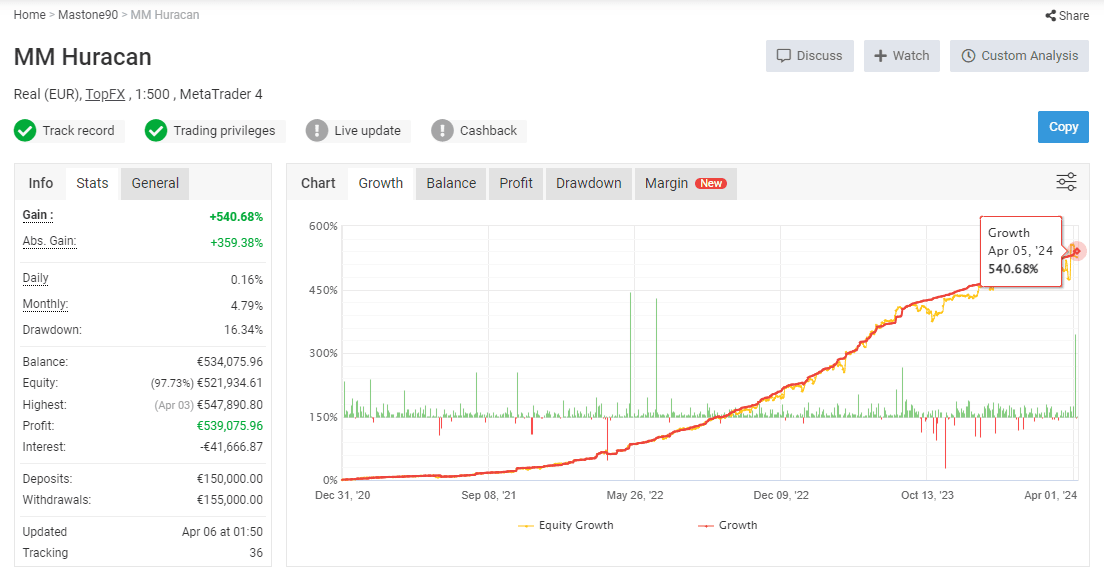1104x581 pixels.
Task: Click the Discuss speech bubble button
Action: click(x=810, y=56)
